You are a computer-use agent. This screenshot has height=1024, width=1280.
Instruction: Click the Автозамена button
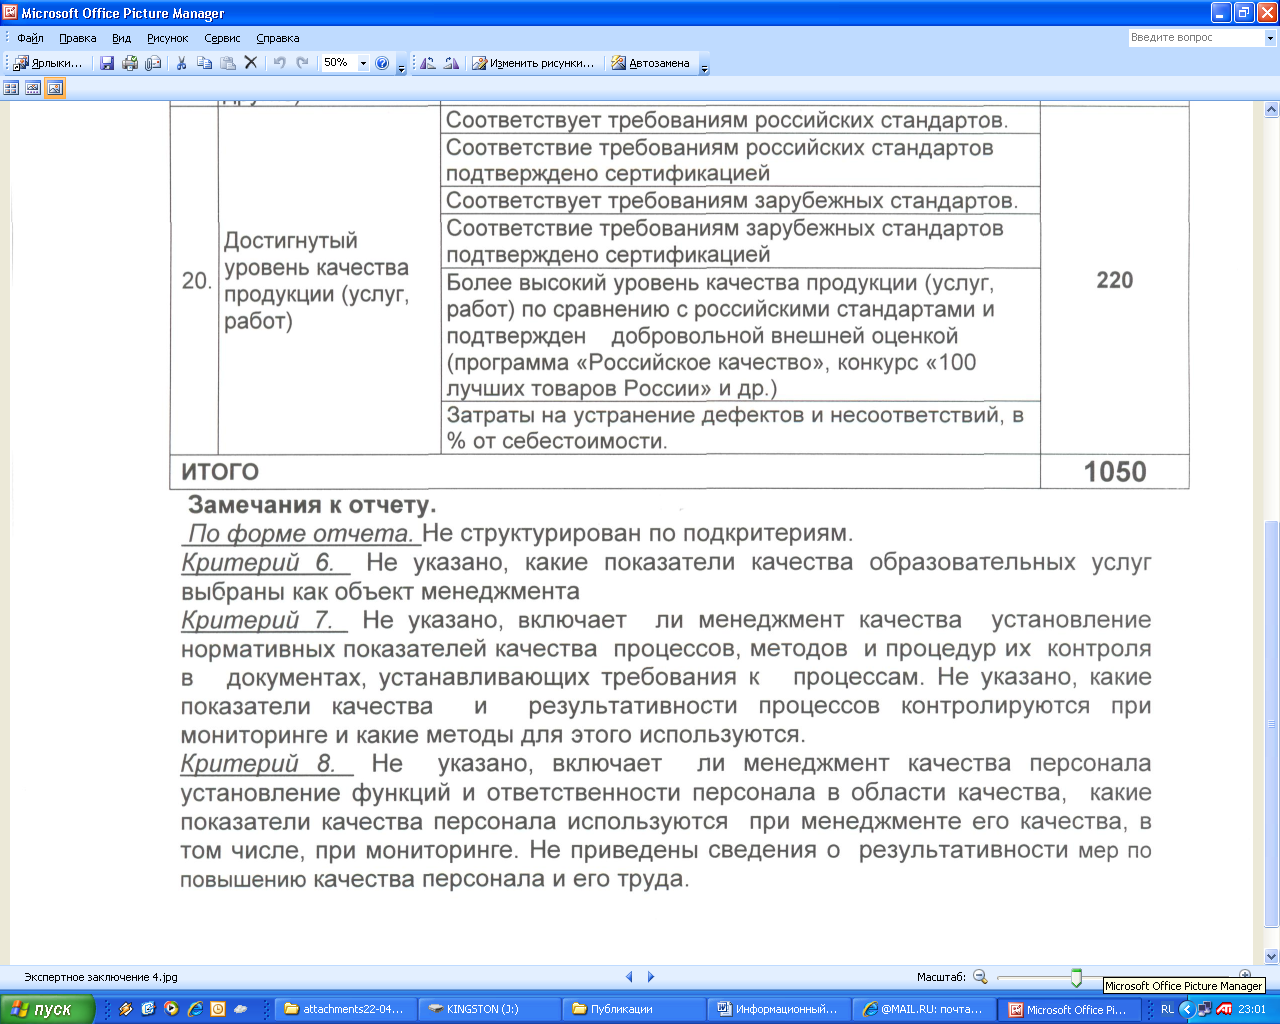coord(650,63)
